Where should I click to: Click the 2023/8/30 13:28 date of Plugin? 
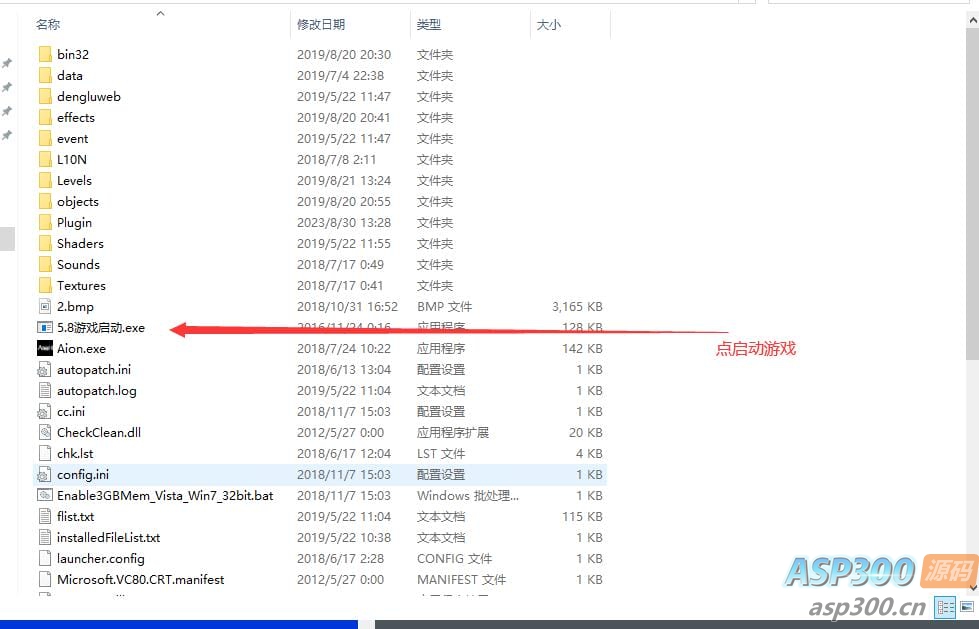click(344, 222)
